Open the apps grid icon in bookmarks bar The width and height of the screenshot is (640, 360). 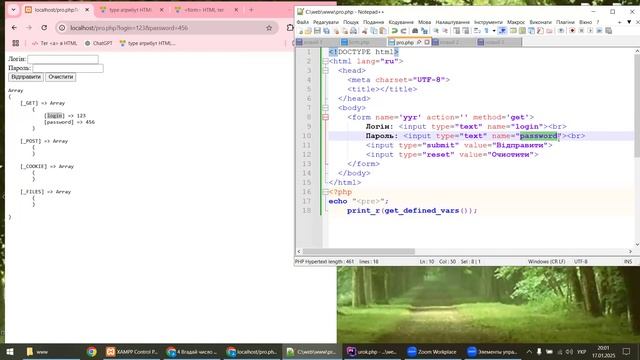16,43
